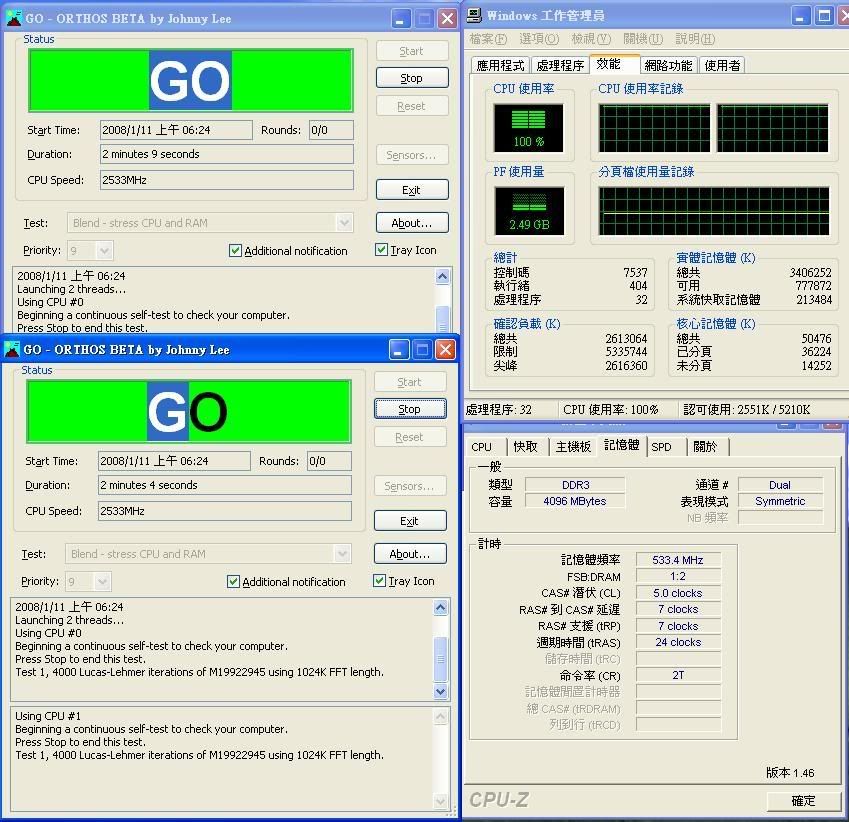Click the ORTHOS app icon in the top window title bar
The width and height of the screenshot is (849, 822).
tap(14, 18)
